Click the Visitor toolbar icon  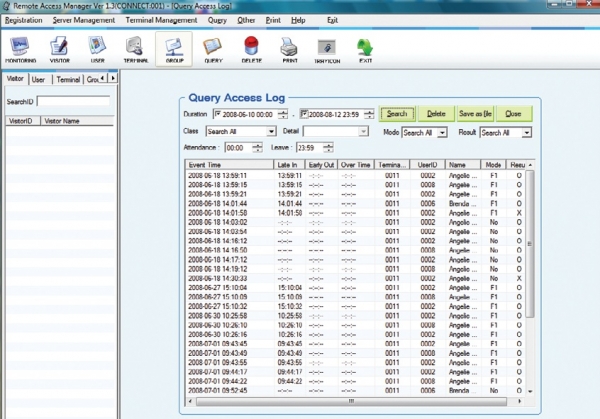60,47
